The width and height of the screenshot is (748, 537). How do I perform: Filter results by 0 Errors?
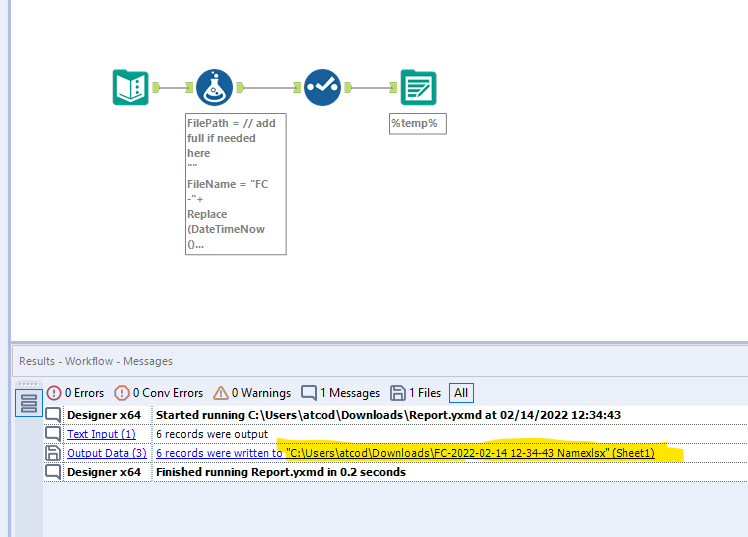pyautogui.click(x=75, y=393)
